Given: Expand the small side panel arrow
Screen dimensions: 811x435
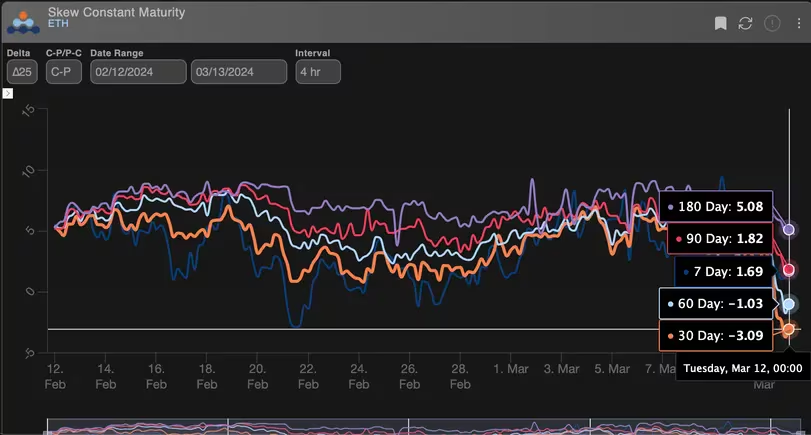Looking at the screenshot, I should pyautogui.click(x=7, y=93).
